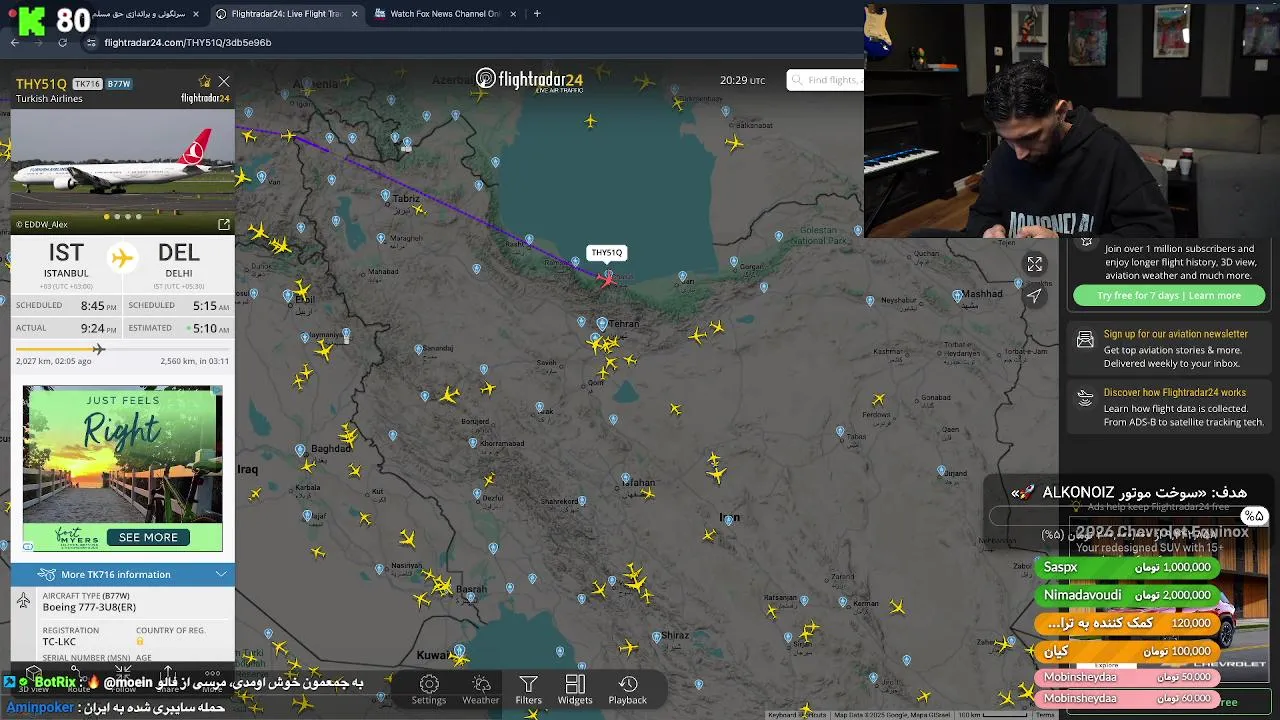1280x720 pixels.
Task: Click the DEL Delhi destination airport code
Action: pos(179,253)
